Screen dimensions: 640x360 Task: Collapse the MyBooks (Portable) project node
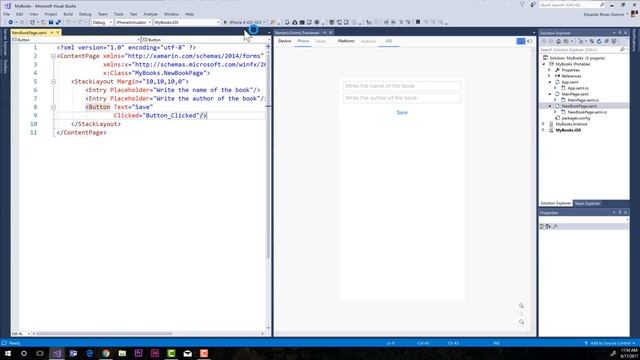(544, 64)
